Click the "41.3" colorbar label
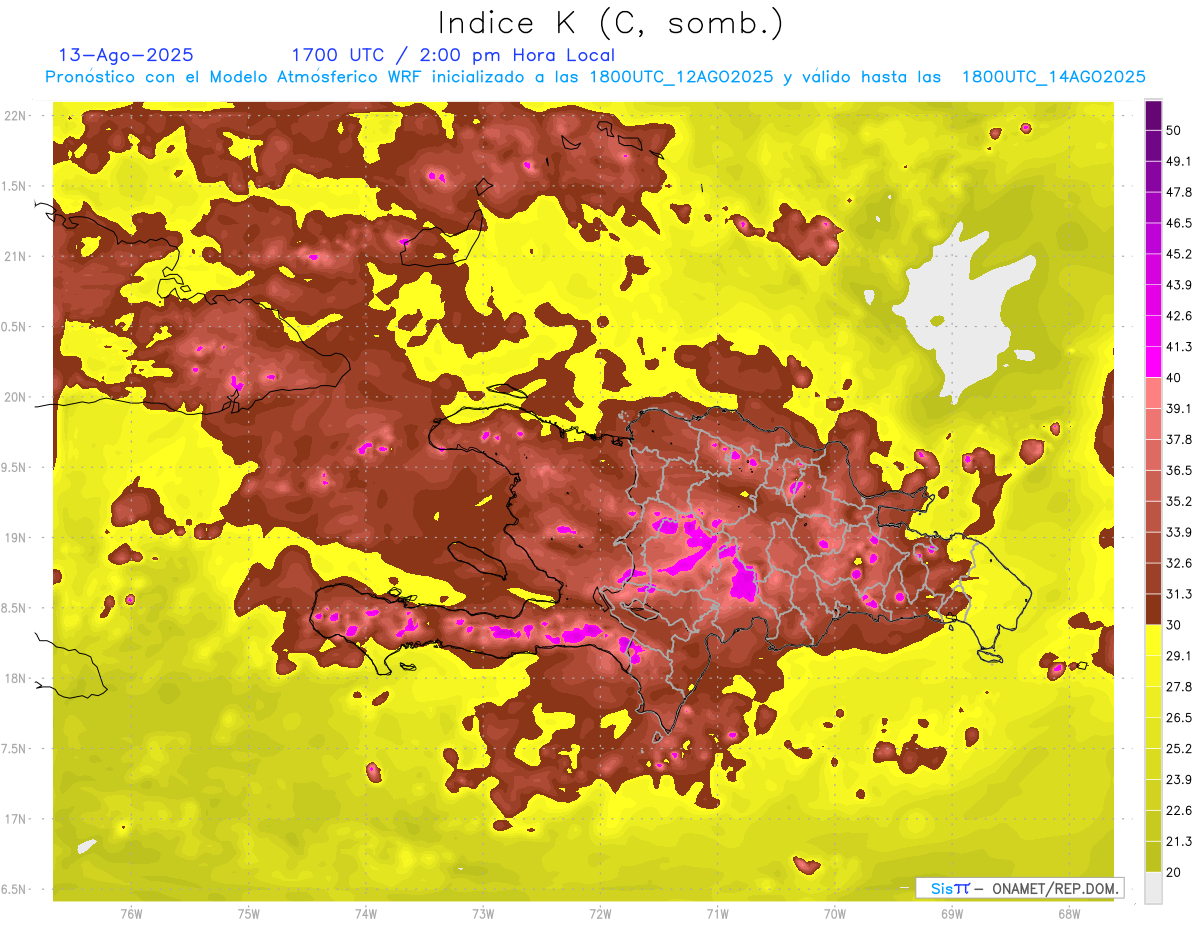The image size is (1200, 927). pos(1178,347)
